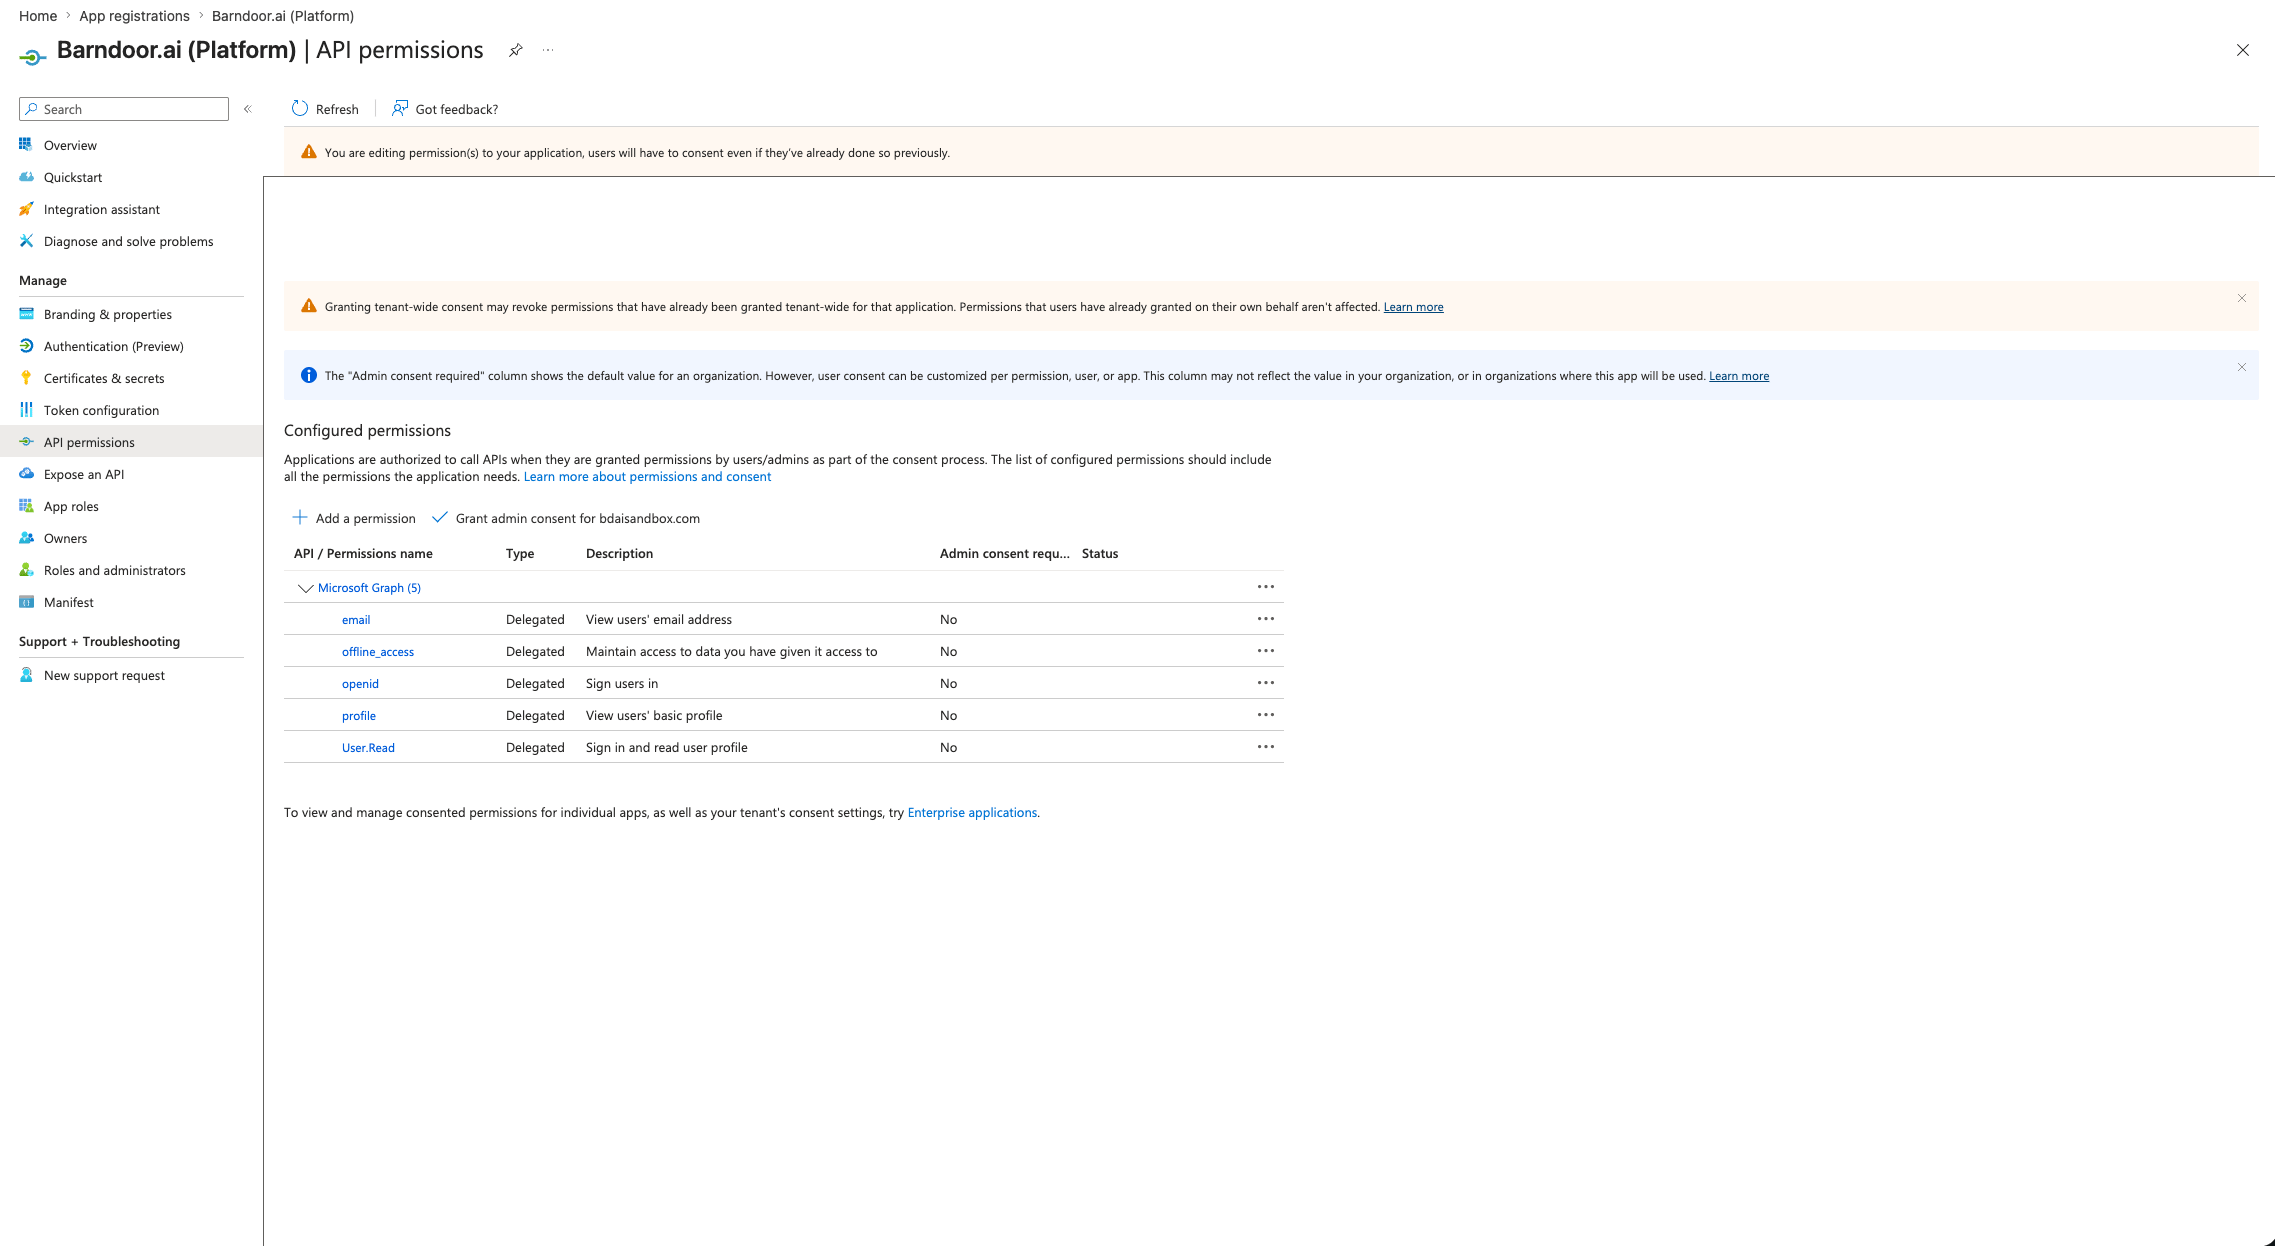This screenshot has width=2275, height=1246.
Task: Open the API permissions menu item
Action: point(131,442)
